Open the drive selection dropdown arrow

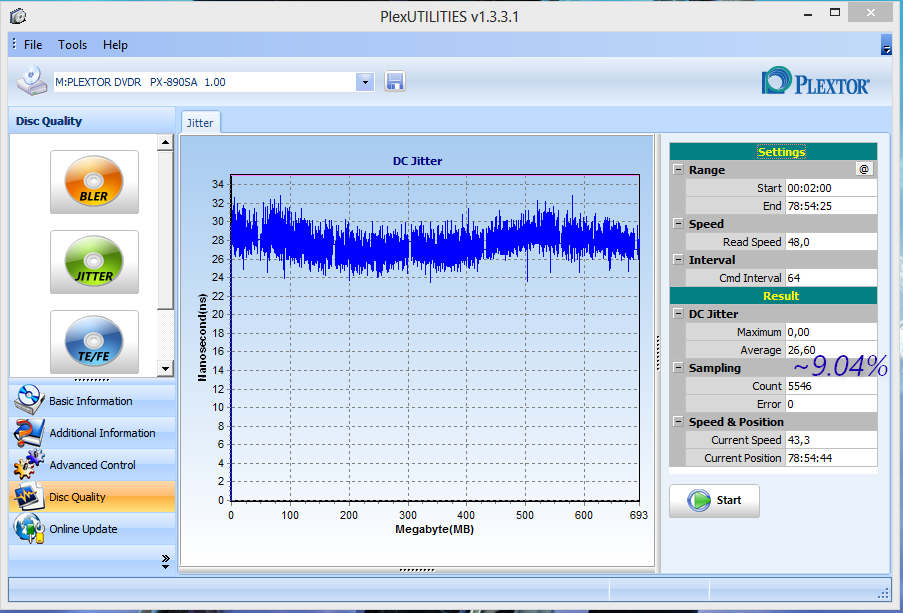[365, 82]
